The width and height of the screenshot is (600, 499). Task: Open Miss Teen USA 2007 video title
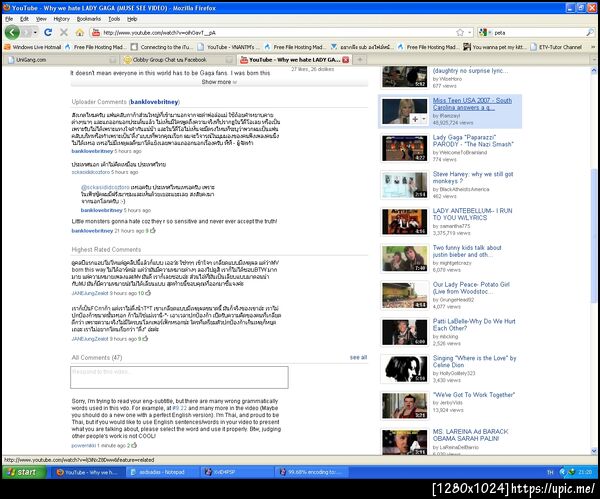472,104
